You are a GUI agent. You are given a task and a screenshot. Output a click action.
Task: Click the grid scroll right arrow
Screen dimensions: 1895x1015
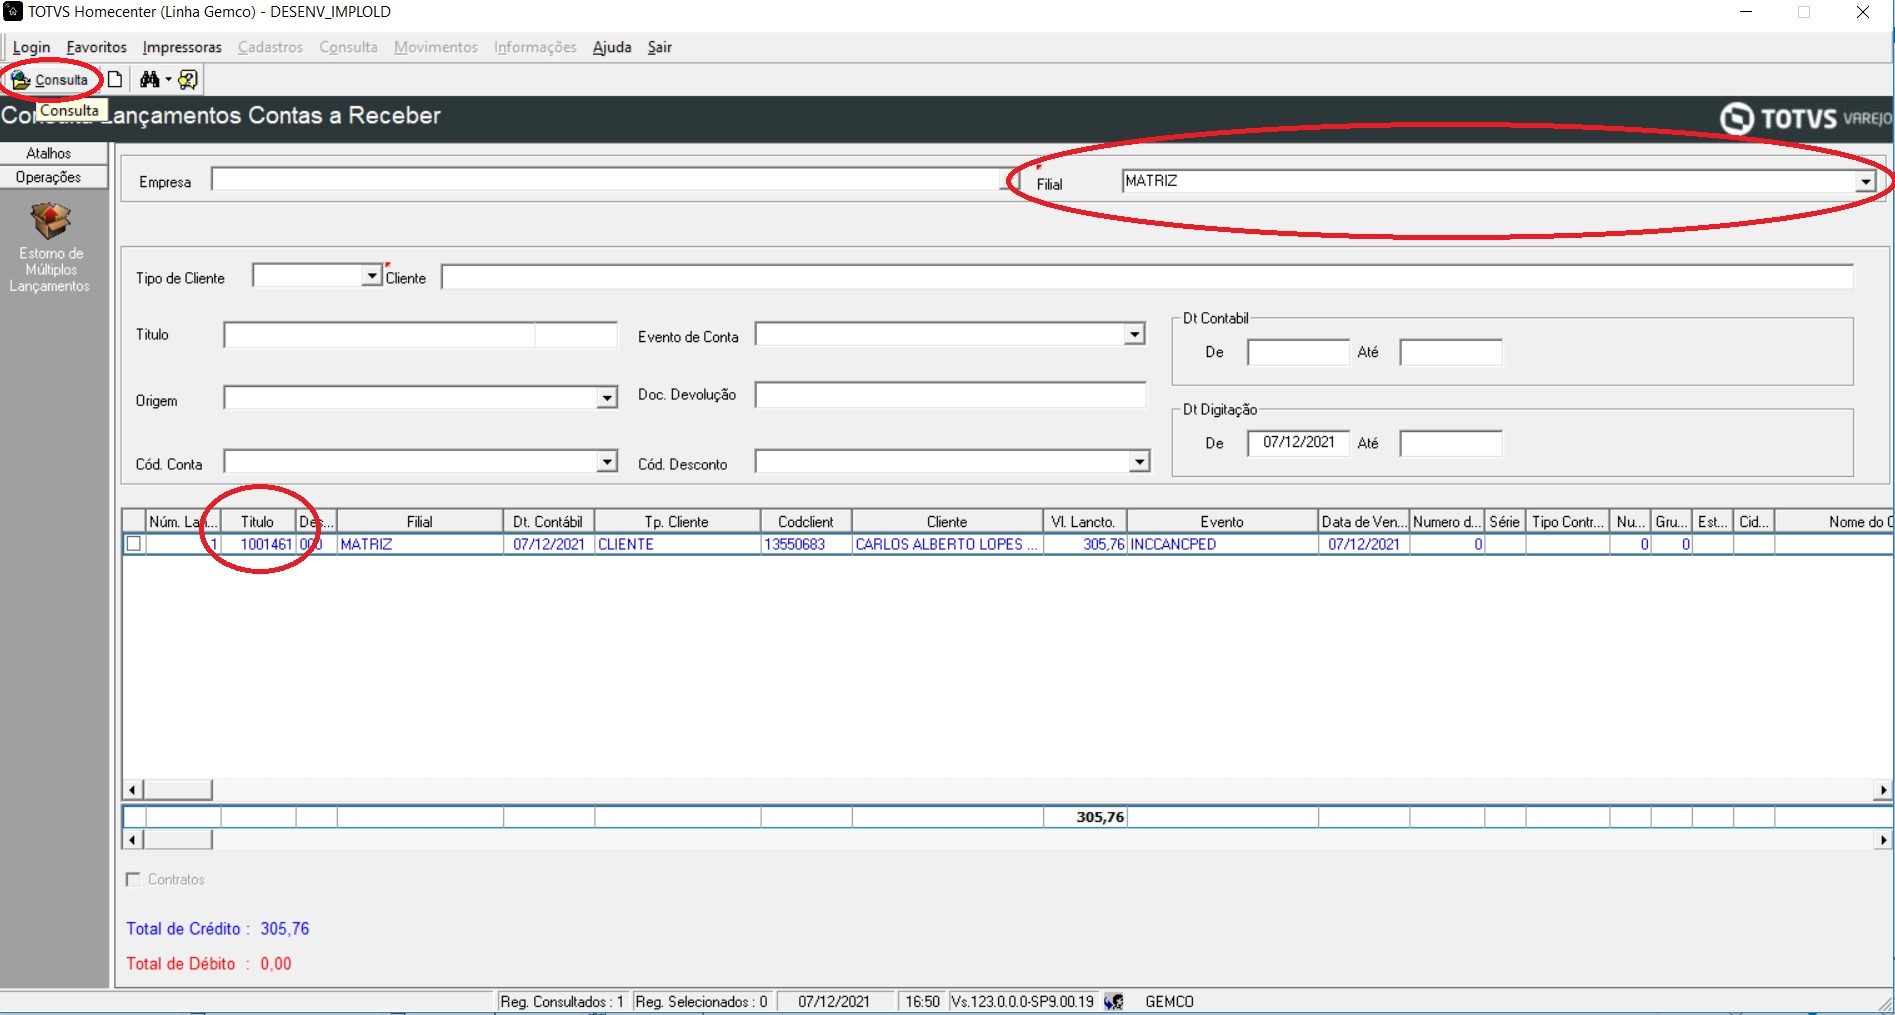1884,790
